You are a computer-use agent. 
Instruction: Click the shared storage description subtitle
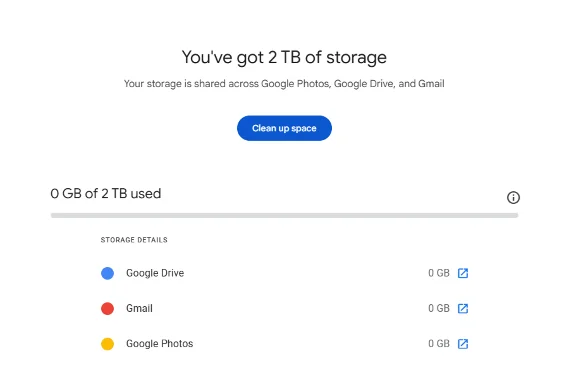click(x=284, y=84)
